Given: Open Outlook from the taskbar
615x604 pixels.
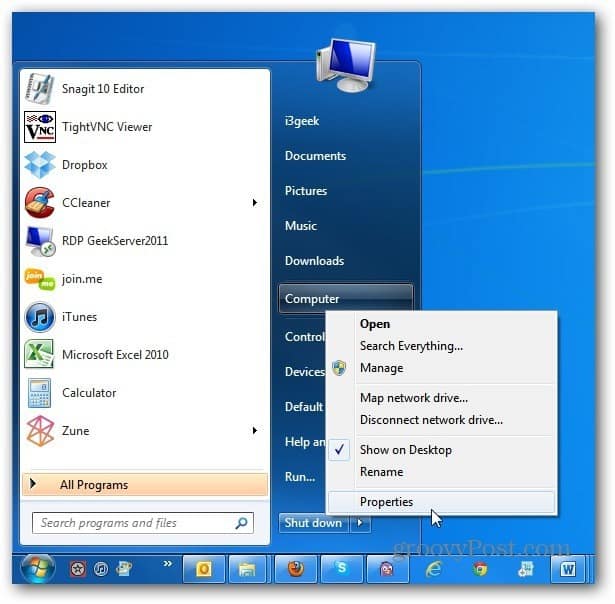Looking at the screenshot, I should click(x=204, y=568).
